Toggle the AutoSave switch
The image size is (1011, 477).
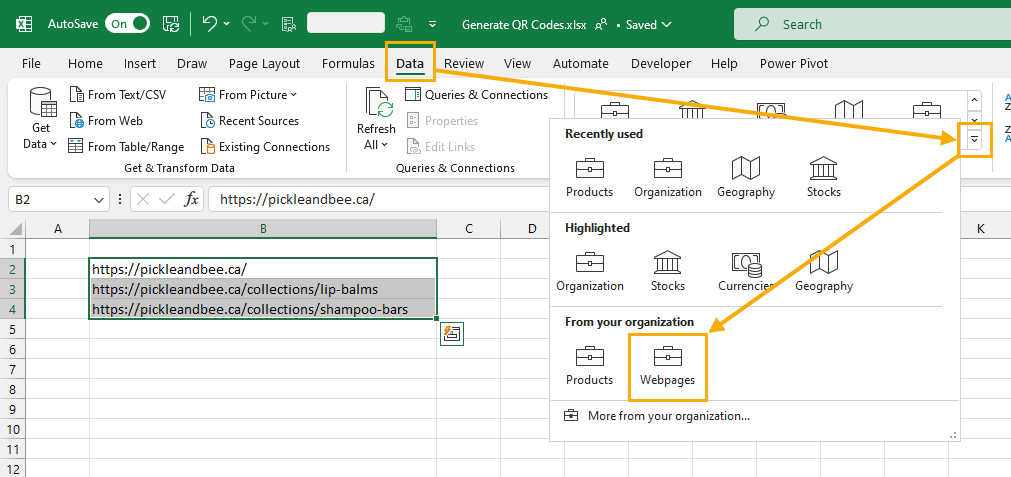click(128, 24)
